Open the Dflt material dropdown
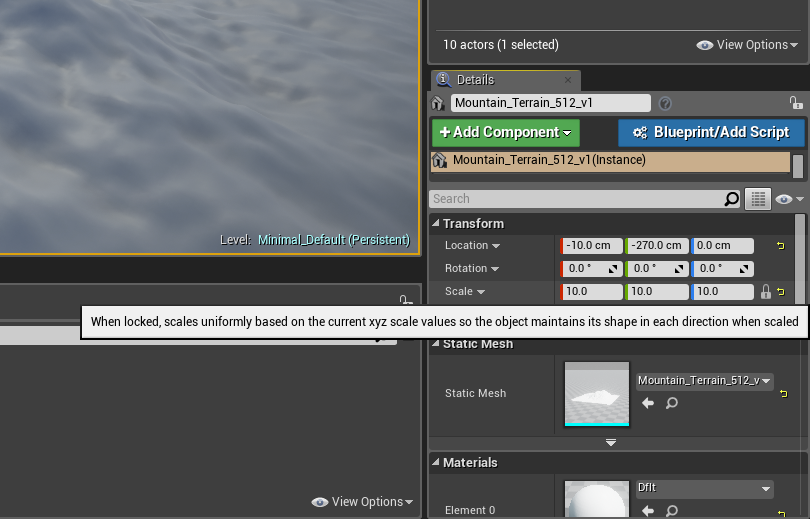 click(x=705, y=488)
